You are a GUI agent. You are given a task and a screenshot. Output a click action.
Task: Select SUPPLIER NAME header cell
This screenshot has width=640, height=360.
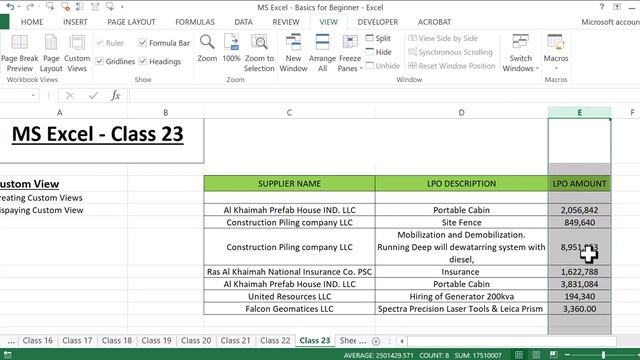click(289, 184)
